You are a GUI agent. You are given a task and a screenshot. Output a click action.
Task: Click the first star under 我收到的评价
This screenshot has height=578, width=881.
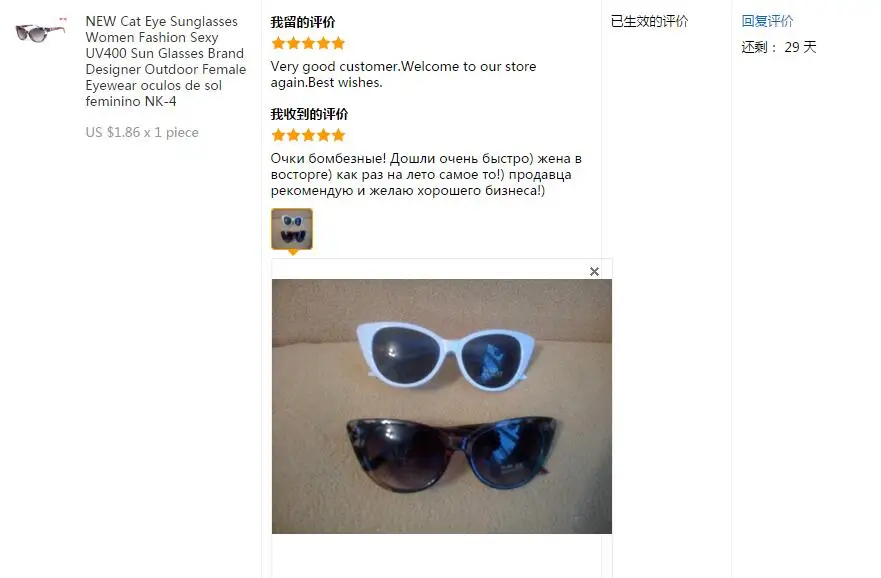click(278, 135)
